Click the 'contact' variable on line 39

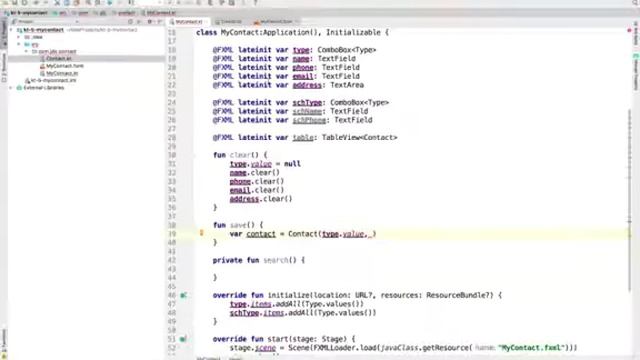[x=261, y=234]
